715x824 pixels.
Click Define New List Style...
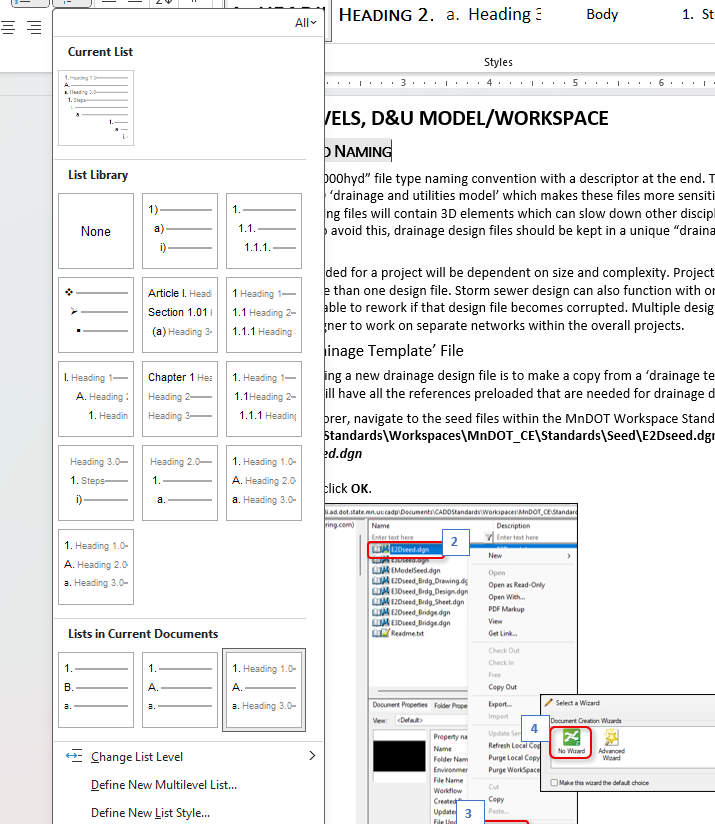click(150, 812)
